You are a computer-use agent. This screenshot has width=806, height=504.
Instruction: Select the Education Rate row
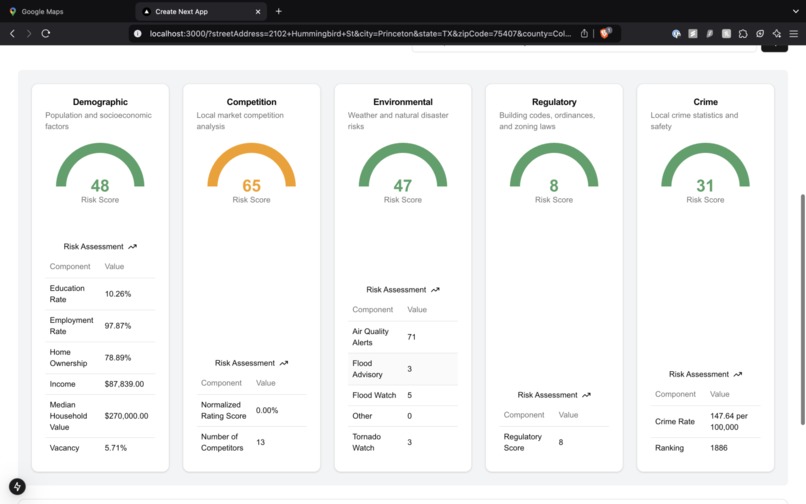tap(100, 294)
